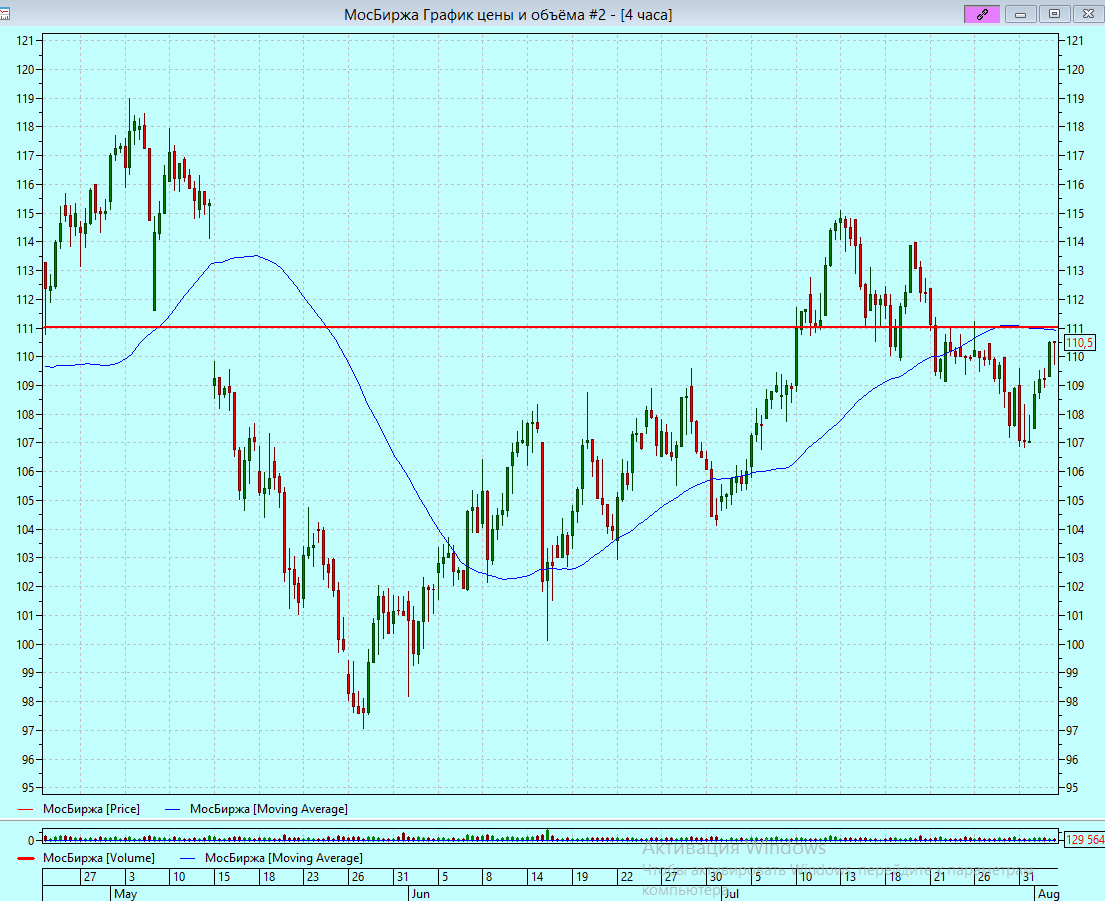Click date label 21 on the time axis
The height and width of the screenshot is (901, 1105).
(x=939, y=877)
